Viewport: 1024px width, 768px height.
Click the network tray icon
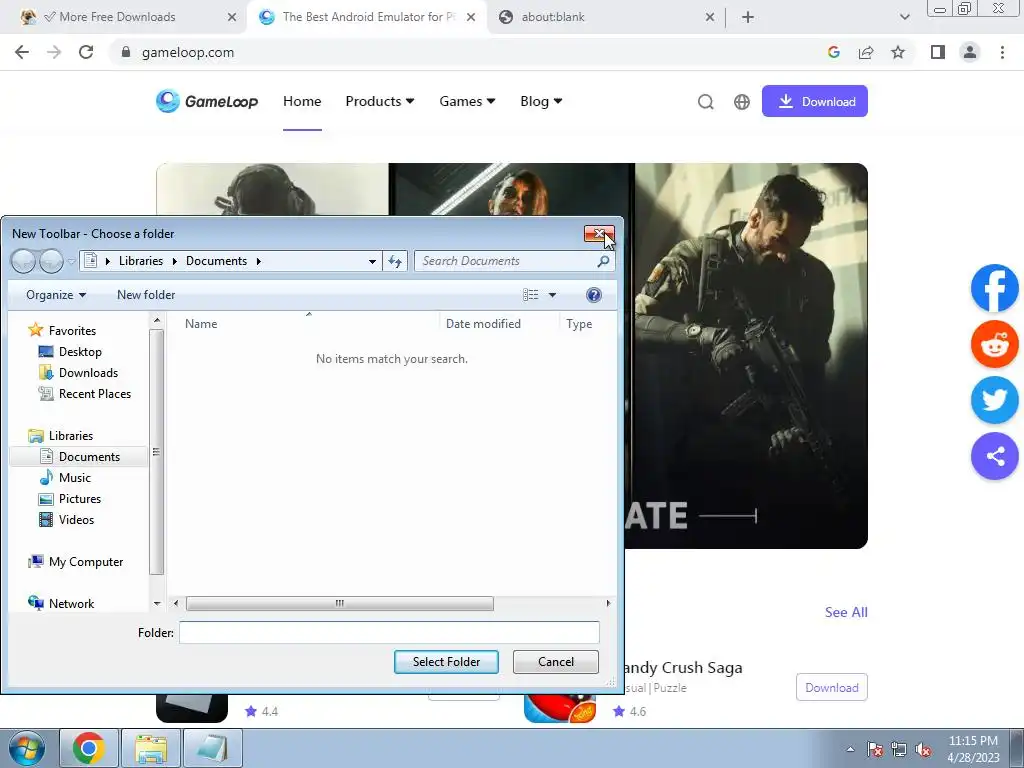pyautogui.click(x=899, y=750)
